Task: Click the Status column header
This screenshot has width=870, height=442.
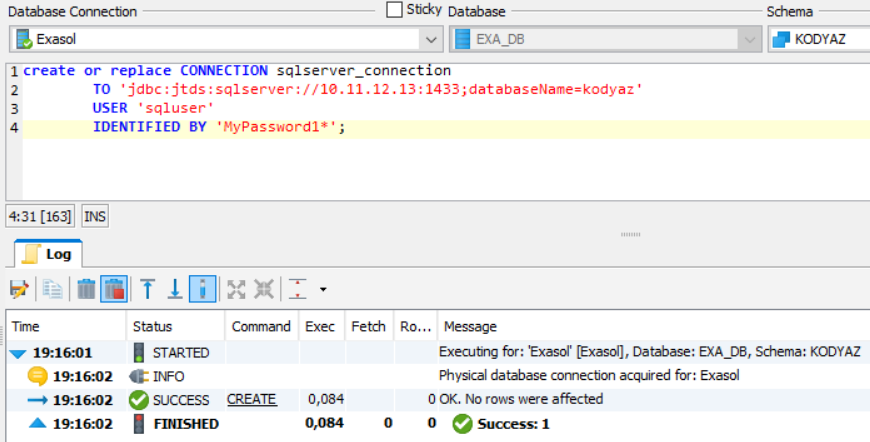Action: tap(176, 327)
